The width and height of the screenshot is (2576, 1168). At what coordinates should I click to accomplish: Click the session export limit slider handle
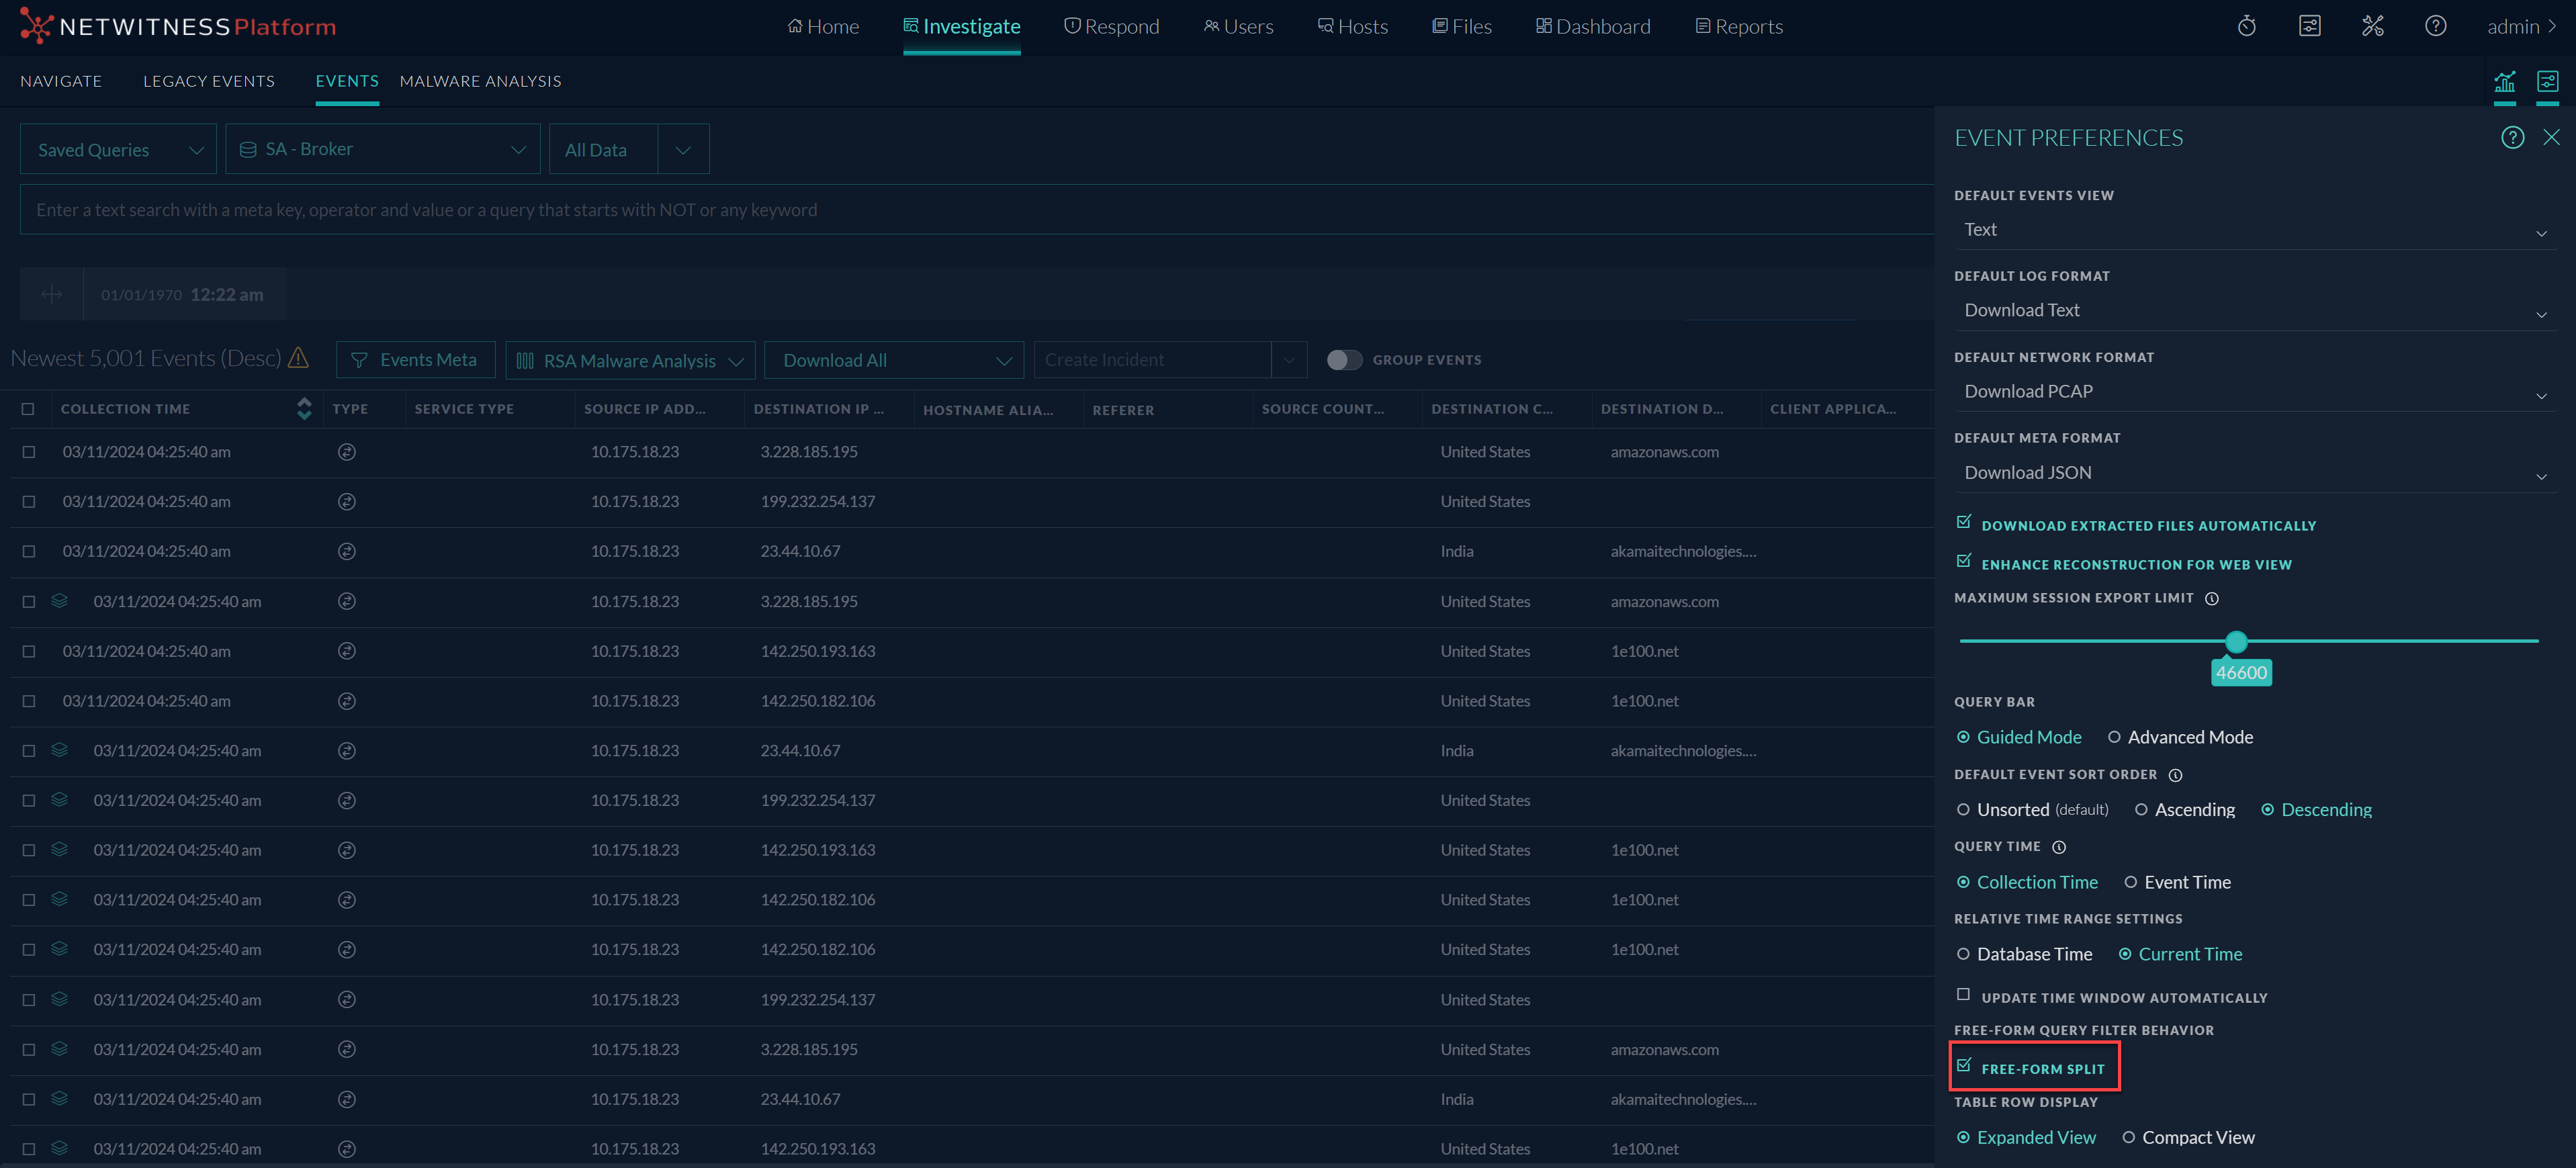[2236, 642]
